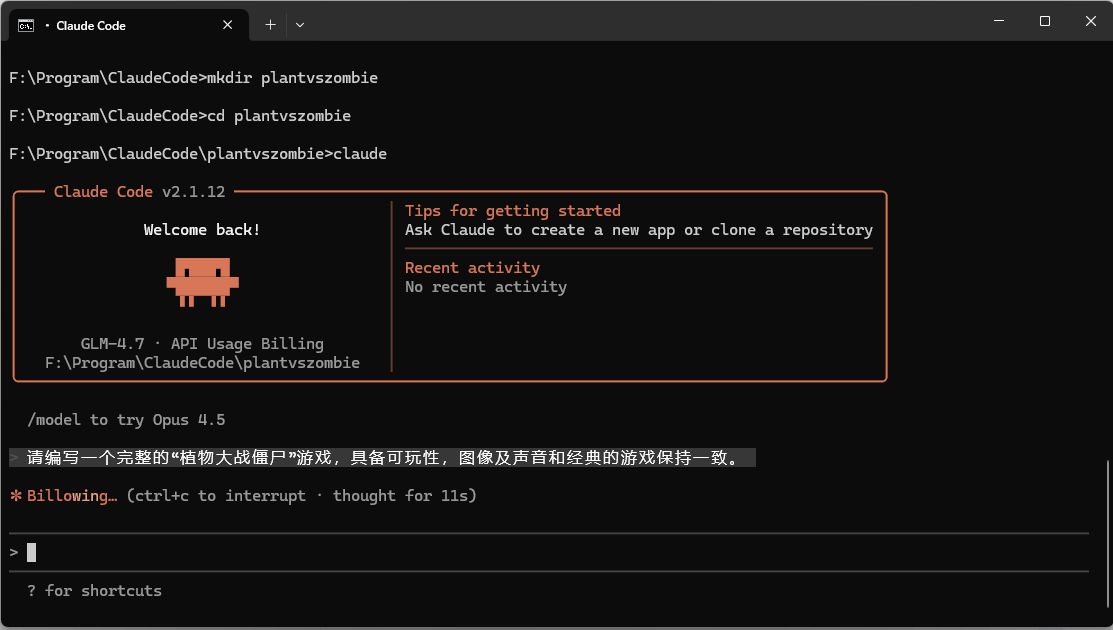Open a new terminal tab

[270, 25]
